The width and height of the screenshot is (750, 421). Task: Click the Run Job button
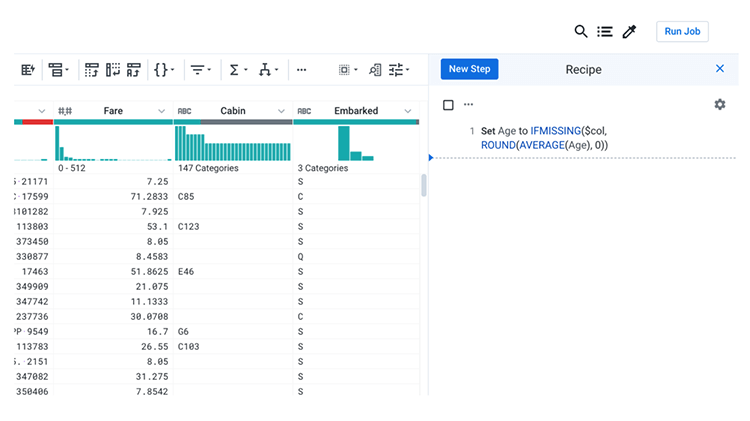tap(682, 32)
